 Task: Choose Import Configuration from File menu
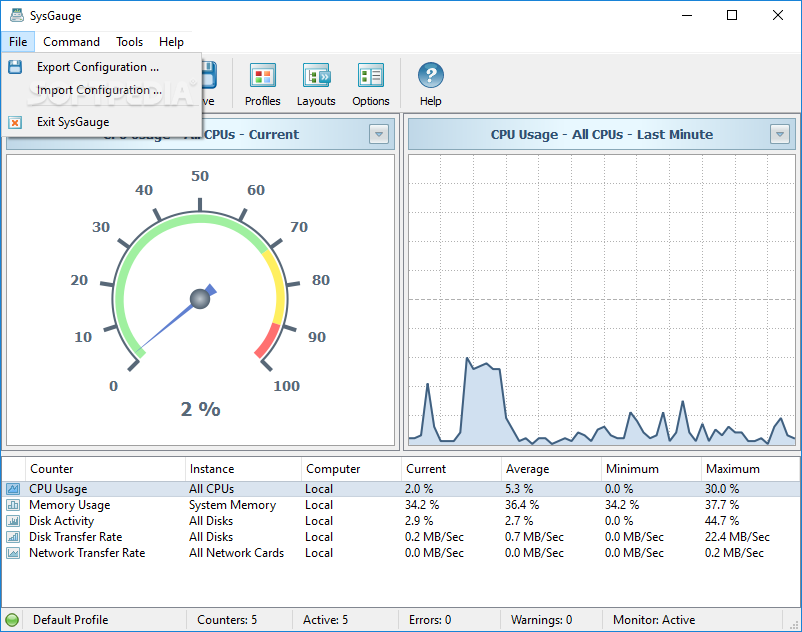(x=101, y=90)
